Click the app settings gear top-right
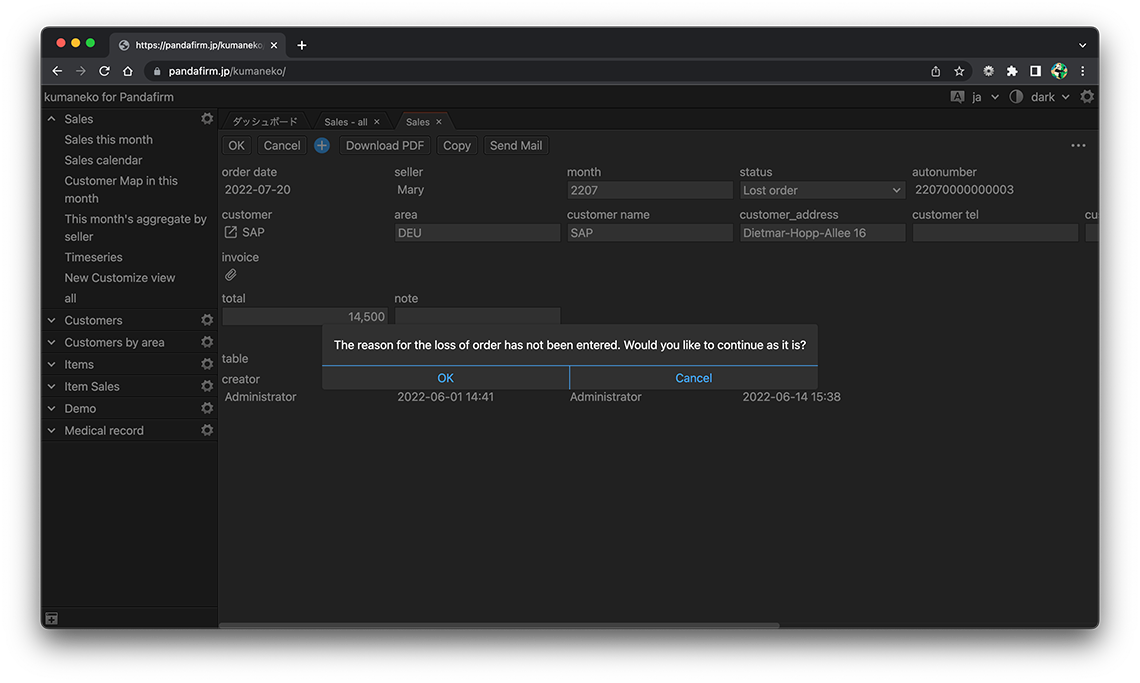Image resolution: width=1140 pixels, height=683 pixels. point(1087,97)
